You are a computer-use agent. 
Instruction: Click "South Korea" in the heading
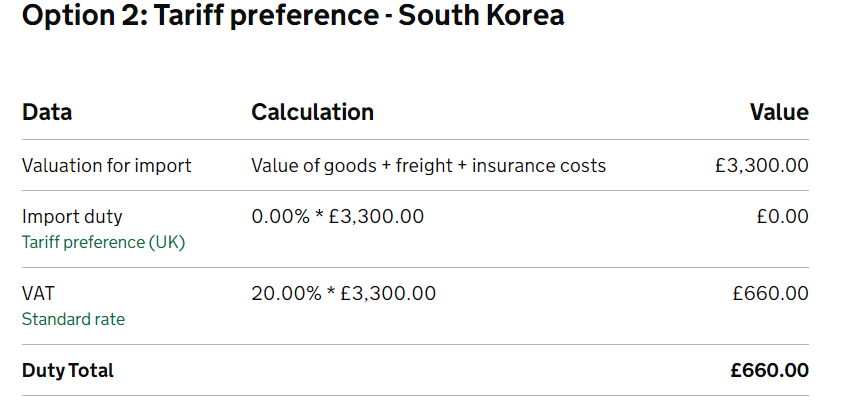tap(481, 17)
